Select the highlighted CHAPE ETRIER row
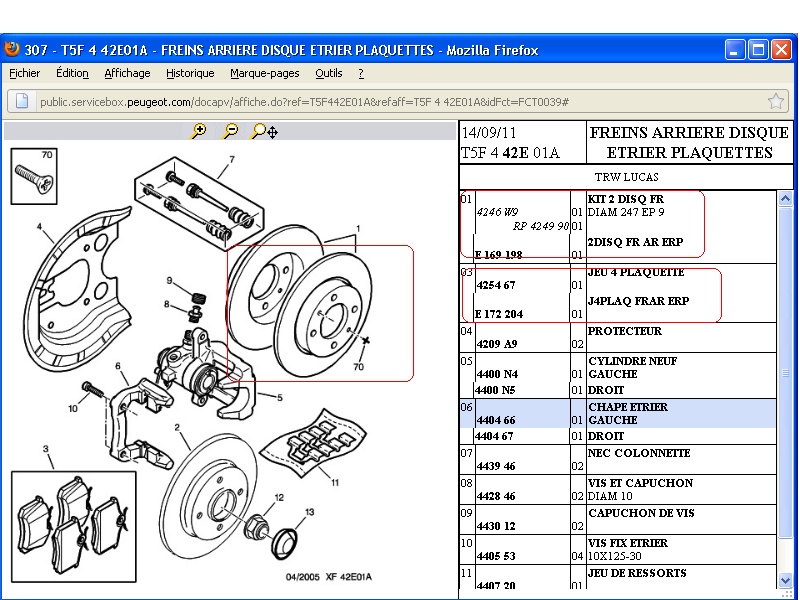Screen dimensions: 800x600 click(618, 414)
